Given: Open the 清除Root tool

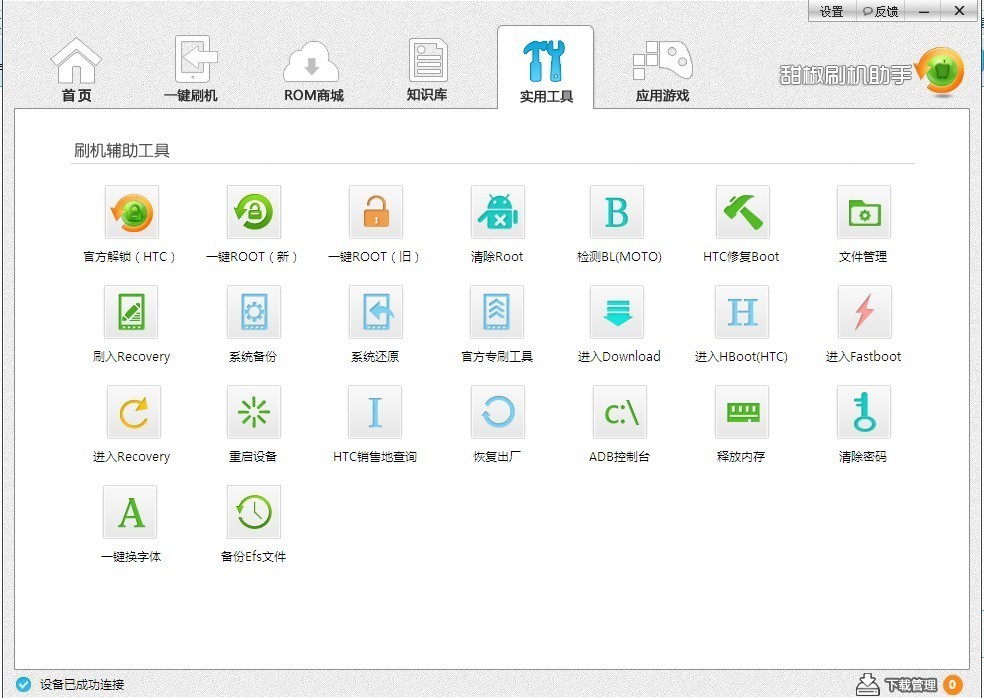Looking at the screenshot, I should 497,212.
